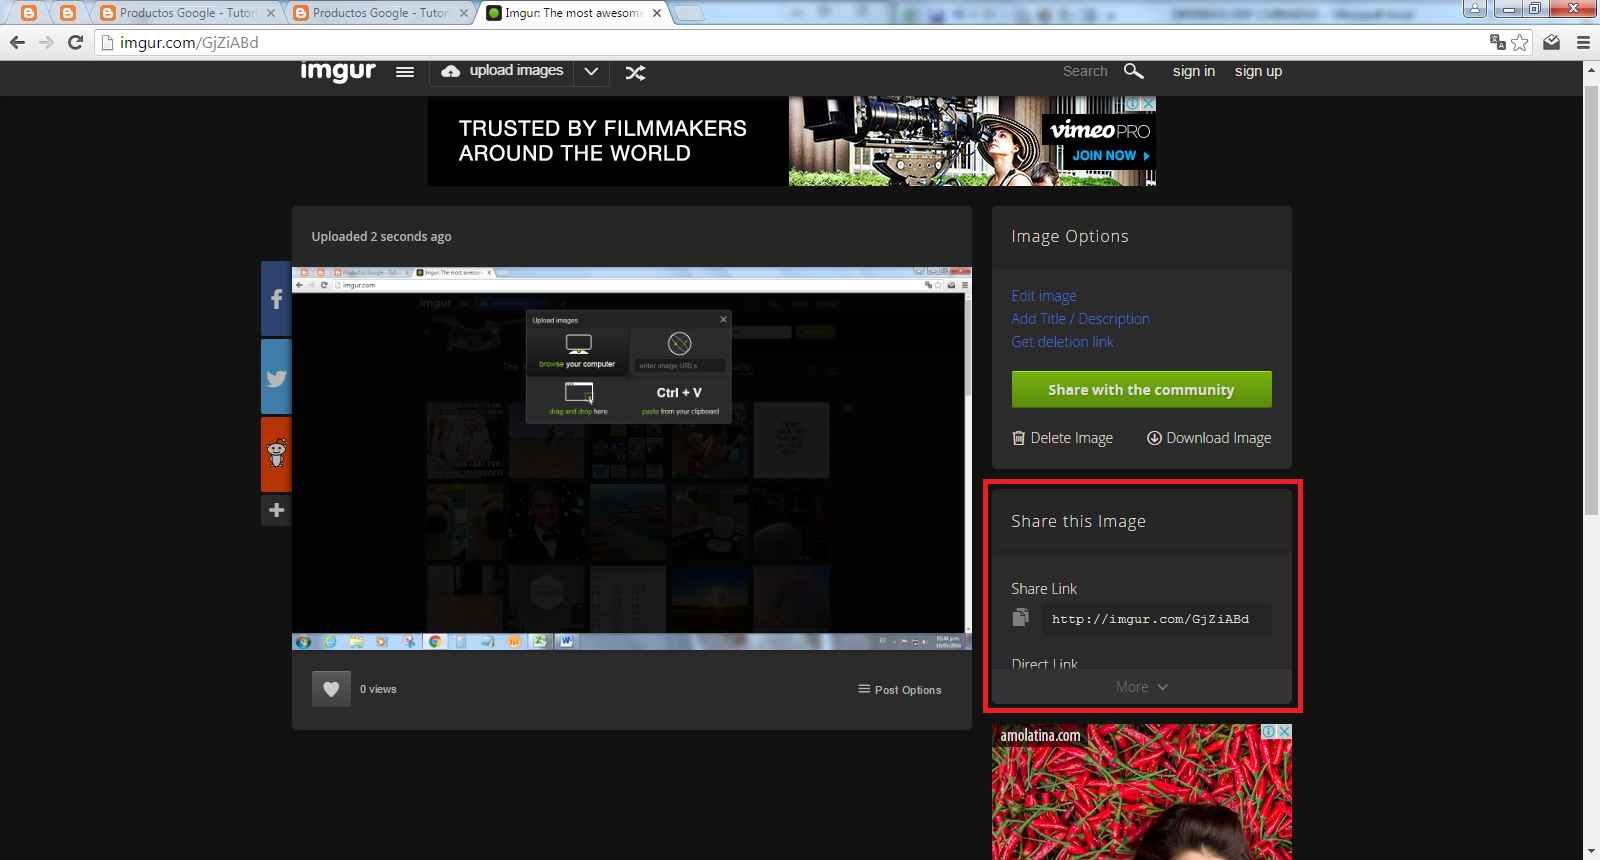1600x860 pixels.
Task: Click Share with the community button
Action: coord(1141,390)
